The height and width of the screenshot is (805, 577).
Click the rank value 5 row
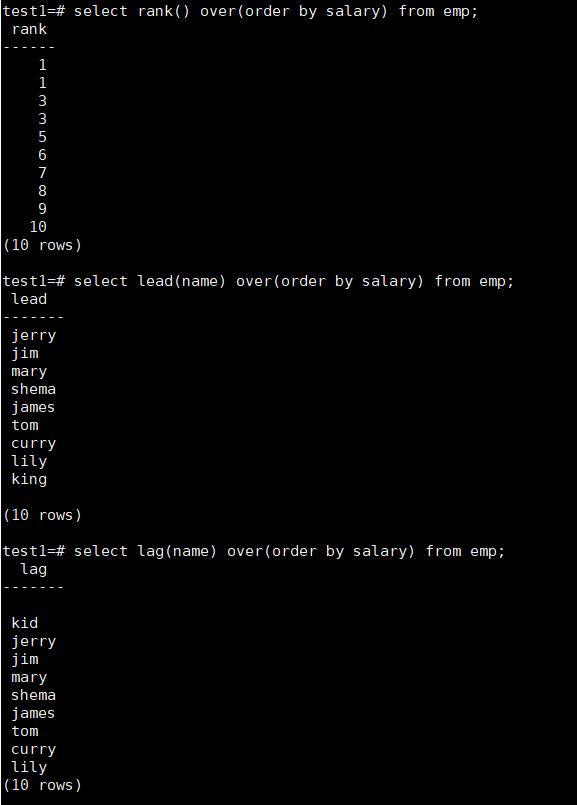click(x=43, y=137)
